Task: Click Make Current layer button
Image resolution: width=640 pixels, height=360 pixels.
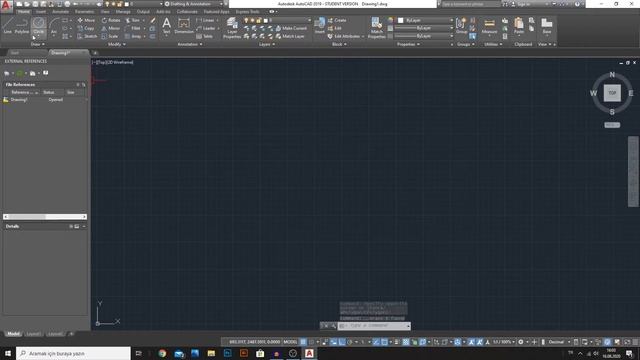Action: (291, 28)
